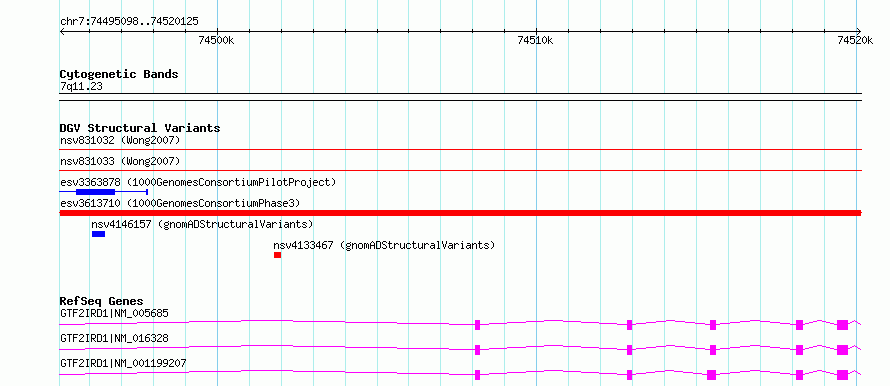The width and height of the screenshot is (890, 386).
Task: Click the rightmost large exon of NM_016328
Action: pos(842,350)
